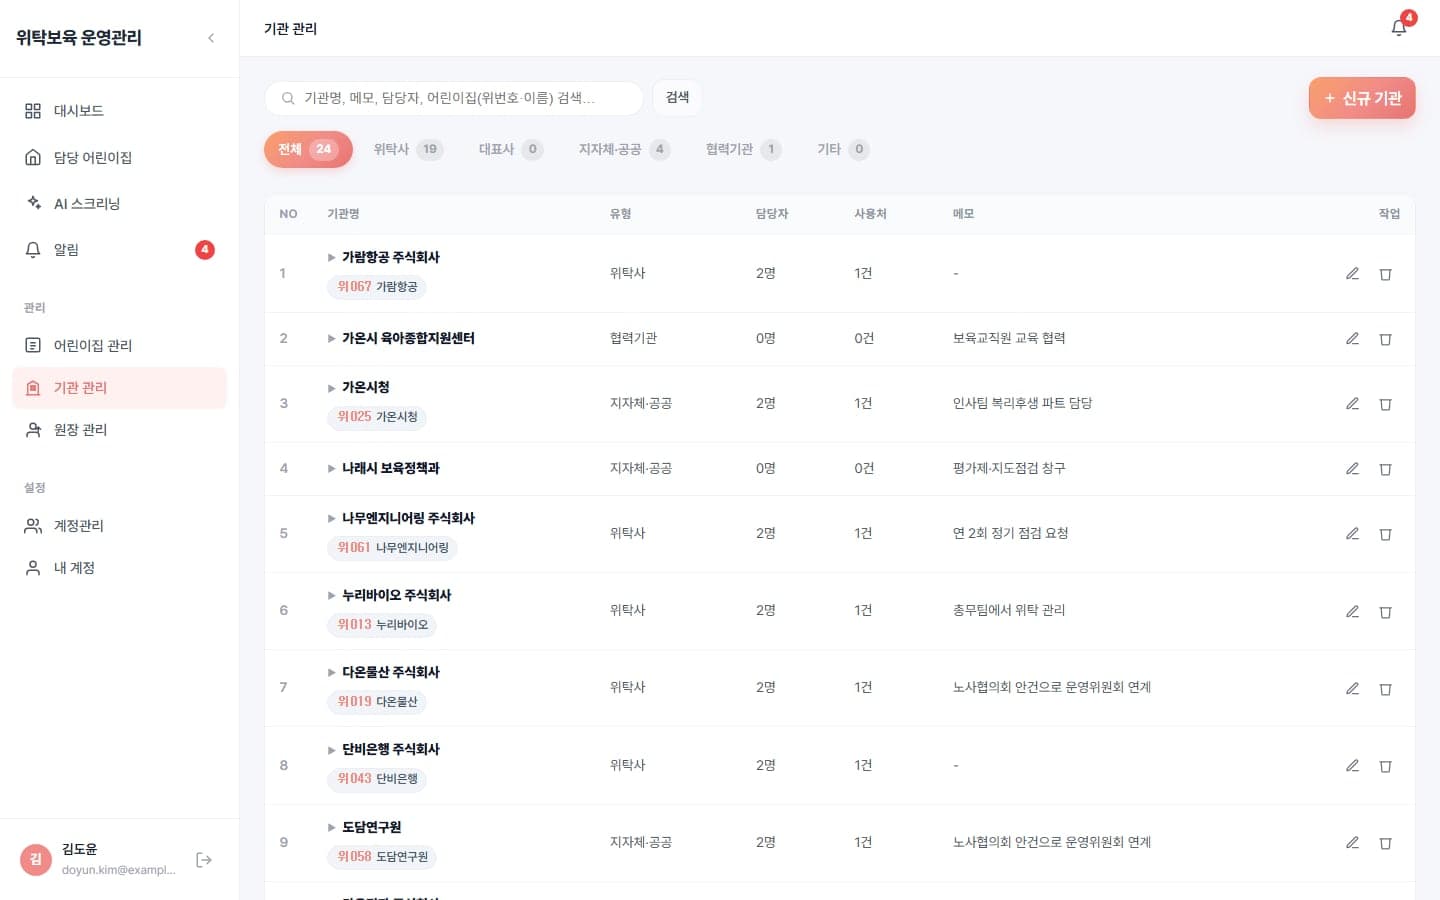Delete the 가온시 육아종합지원센터 row
This screenshot has height=900, width=1440.
click(x=1386, y=339)
